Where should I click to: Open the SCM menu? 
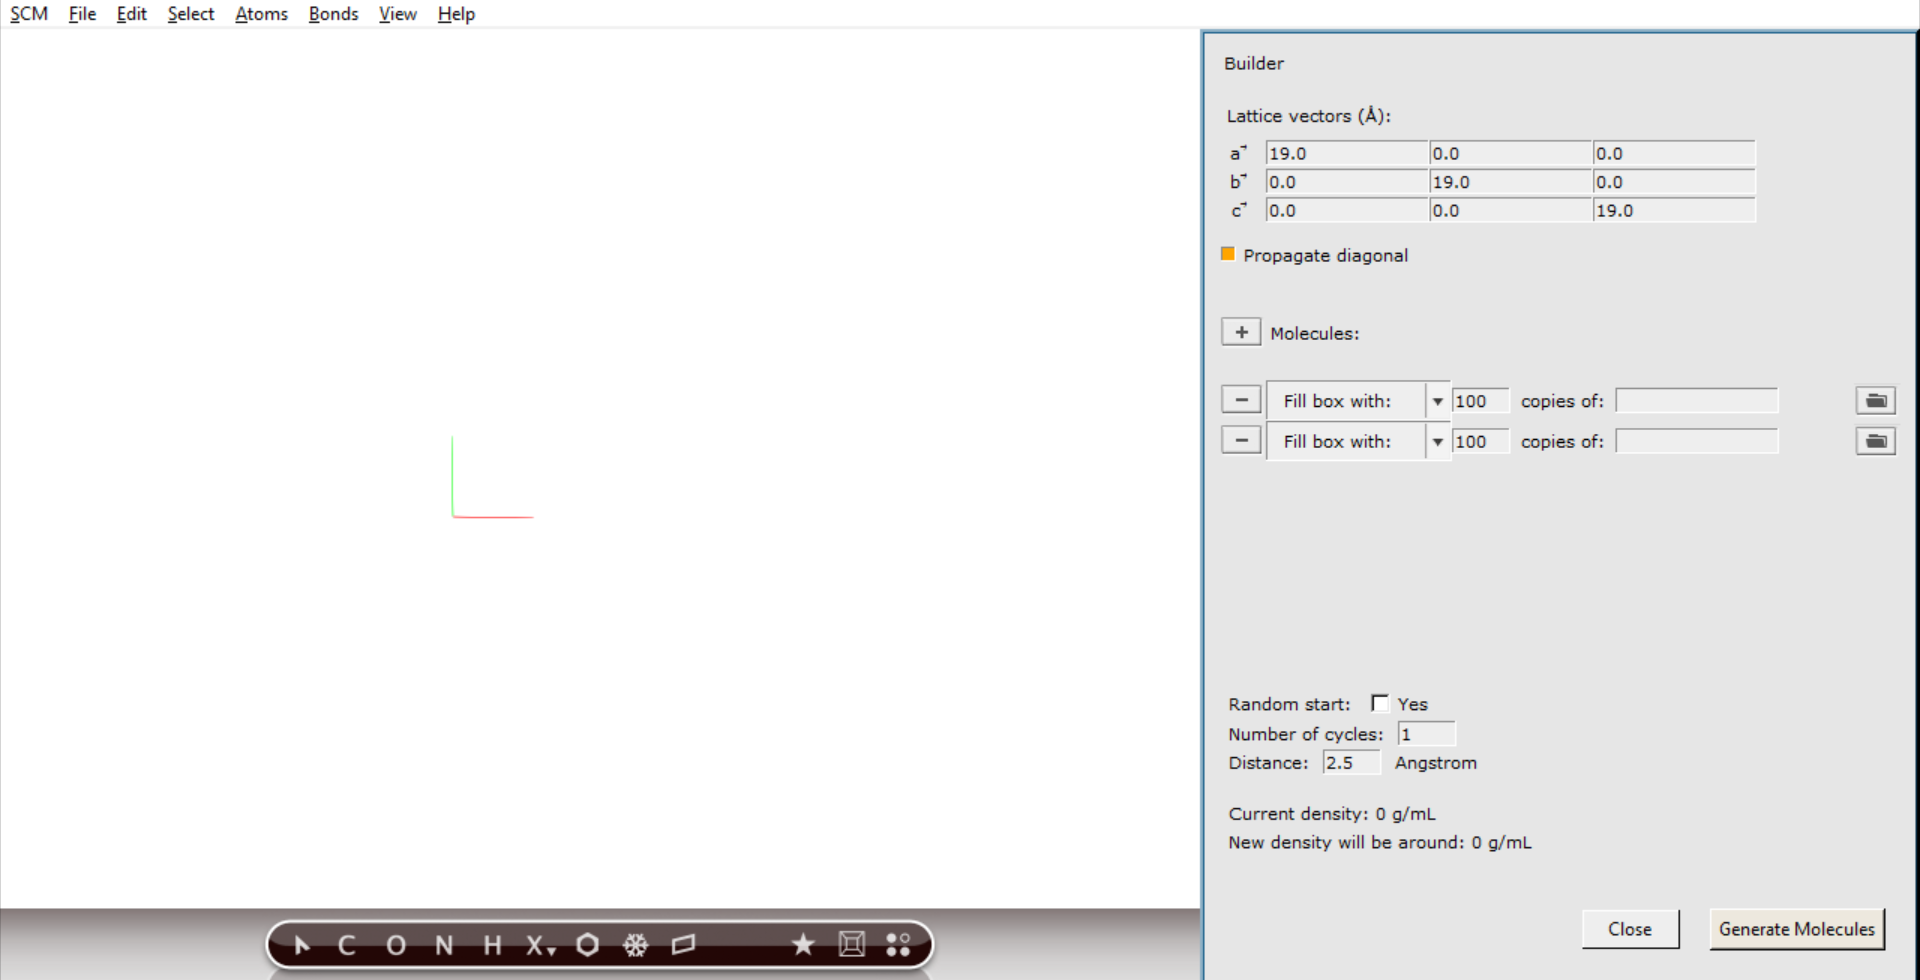[x=29, y=14]
